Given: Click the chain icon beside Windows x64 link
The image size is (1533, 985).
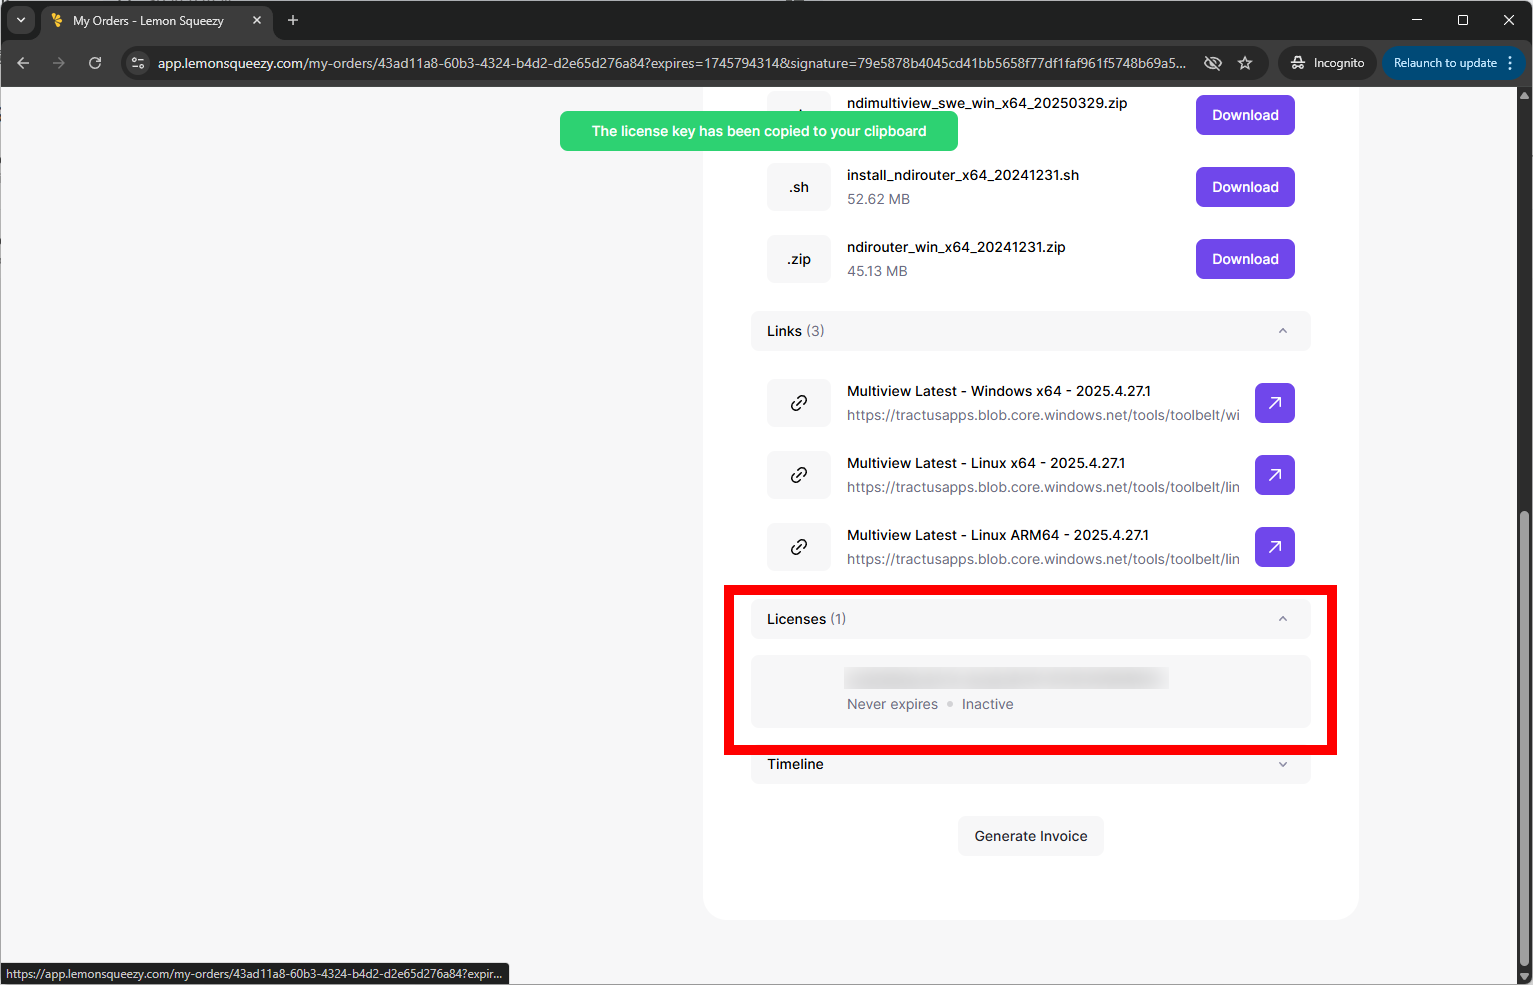Looking at the screenshot, I should click(798, 403).
